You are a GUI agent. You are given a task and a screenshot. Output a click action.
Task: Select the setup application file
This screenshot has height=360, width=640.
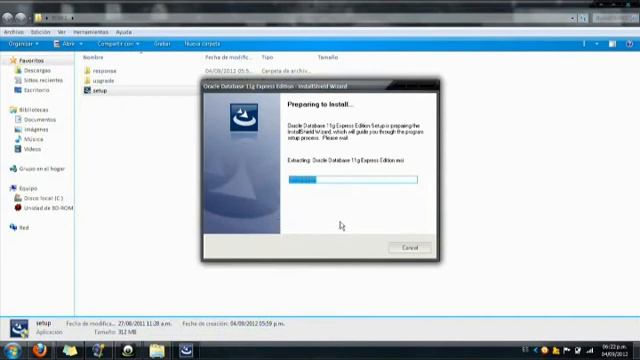(100, 90)
